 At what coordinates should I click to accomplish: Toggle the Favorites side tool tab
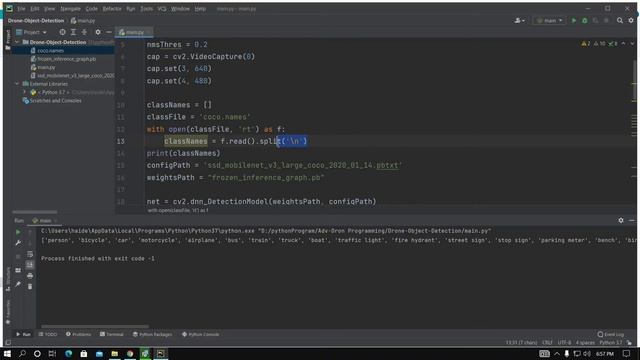pyautogui.click(x=8, y=311)
